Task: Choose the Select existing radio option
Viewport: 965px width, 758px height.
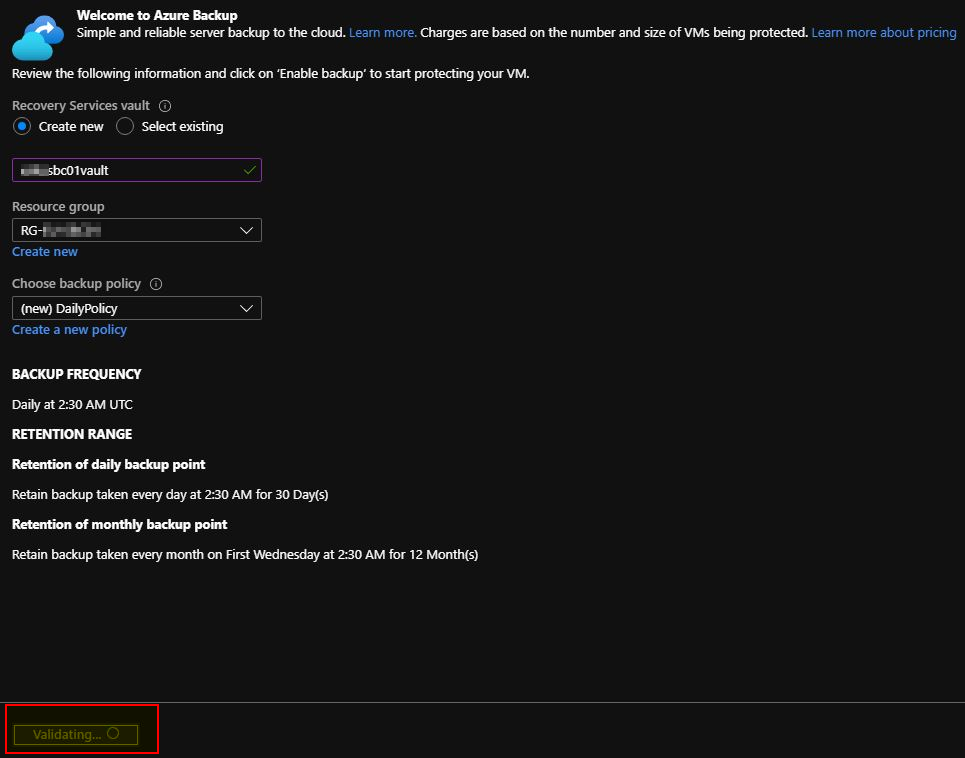Action: [x=125, y=127]
